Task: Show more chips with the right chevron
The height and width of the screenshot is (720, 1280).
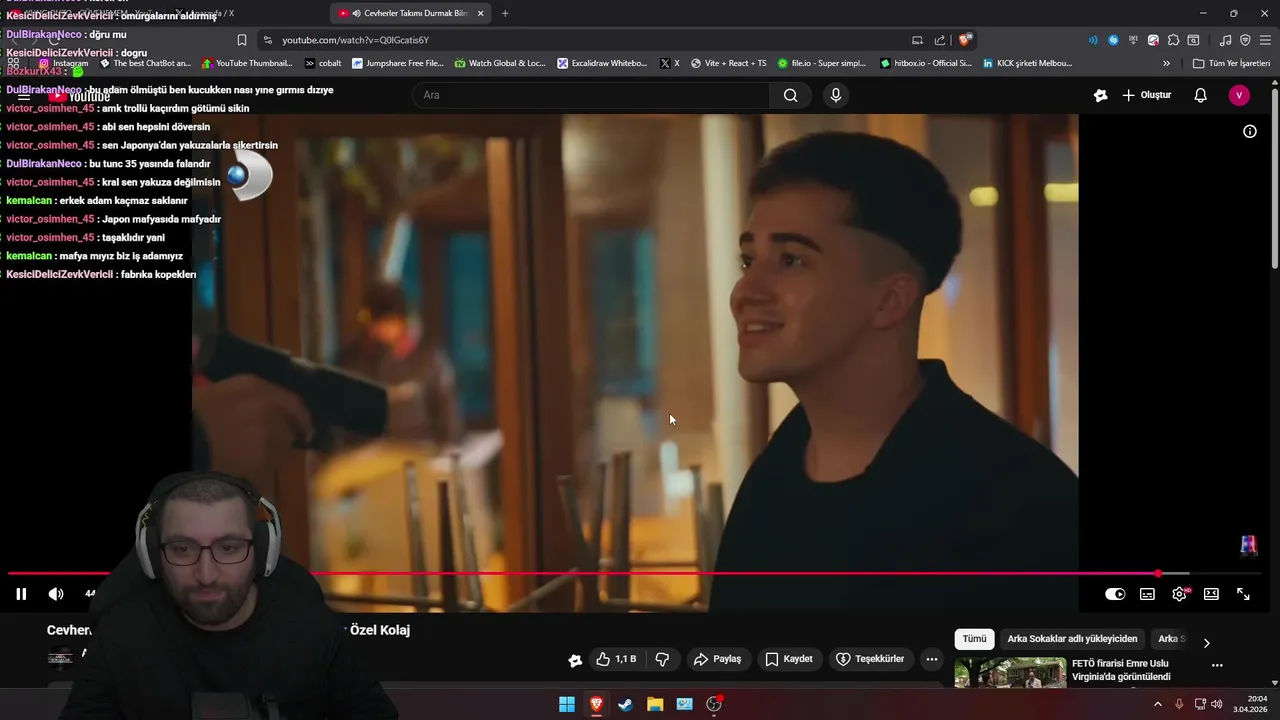Action: [1206, 643]
